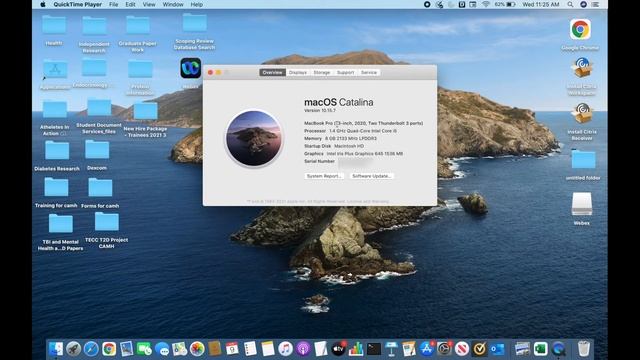
Task: Open QuickTime Player in the dock
Action: pyautogui.click(x=558, y=349)
